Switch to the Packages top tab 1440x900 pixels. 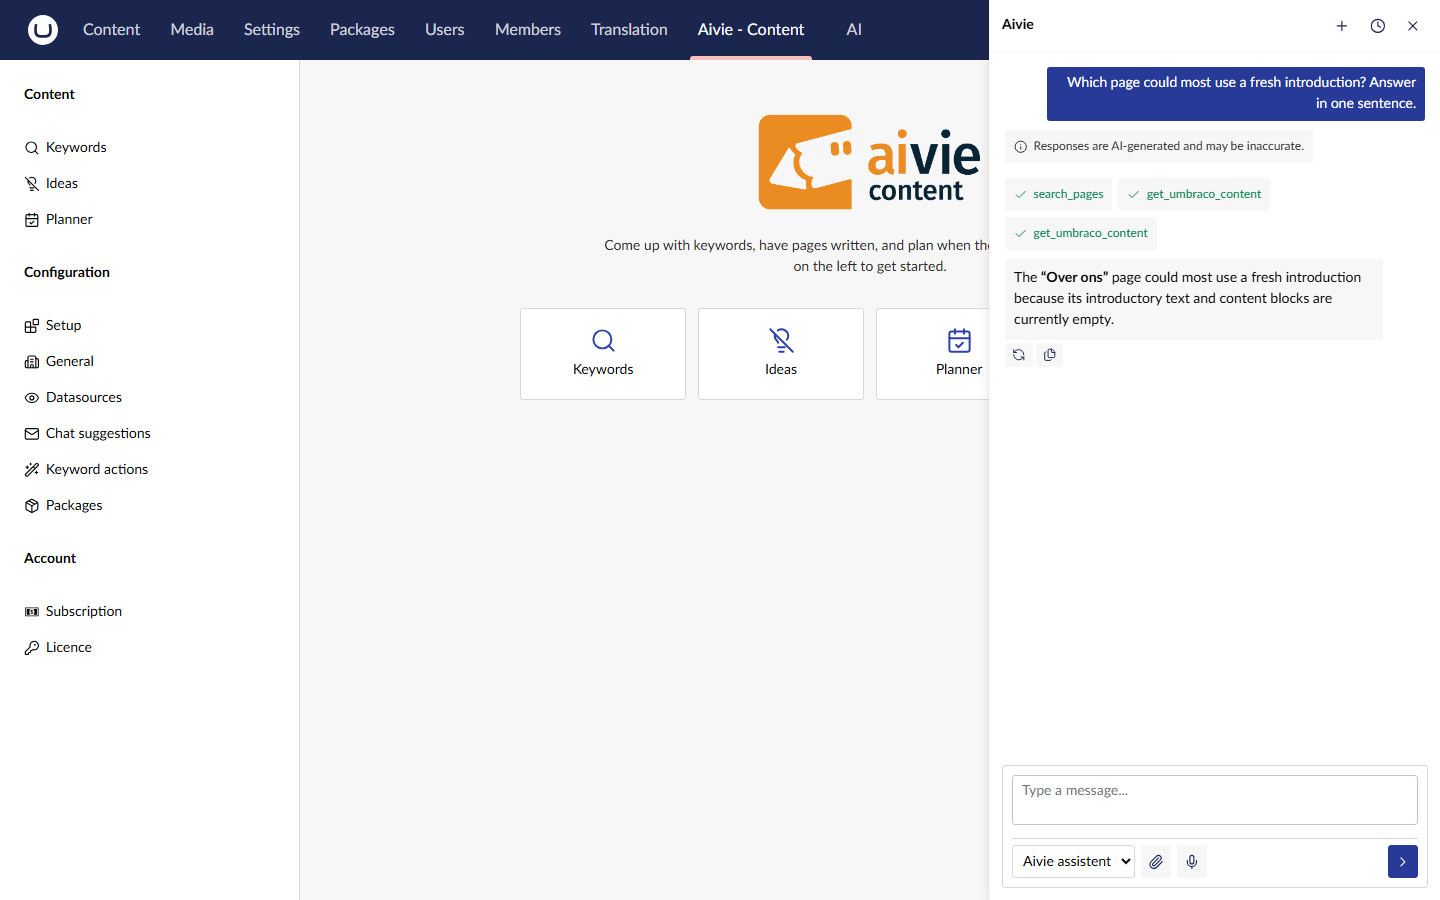(362, 30)
